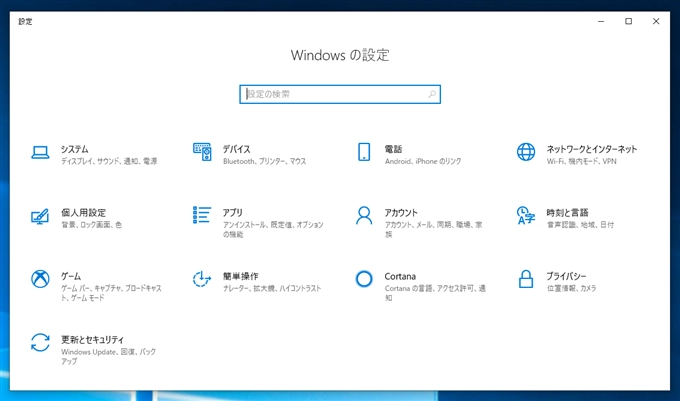Click the ネットワークとインターネット globe icon
680x401 pixels.
(526, 152)
